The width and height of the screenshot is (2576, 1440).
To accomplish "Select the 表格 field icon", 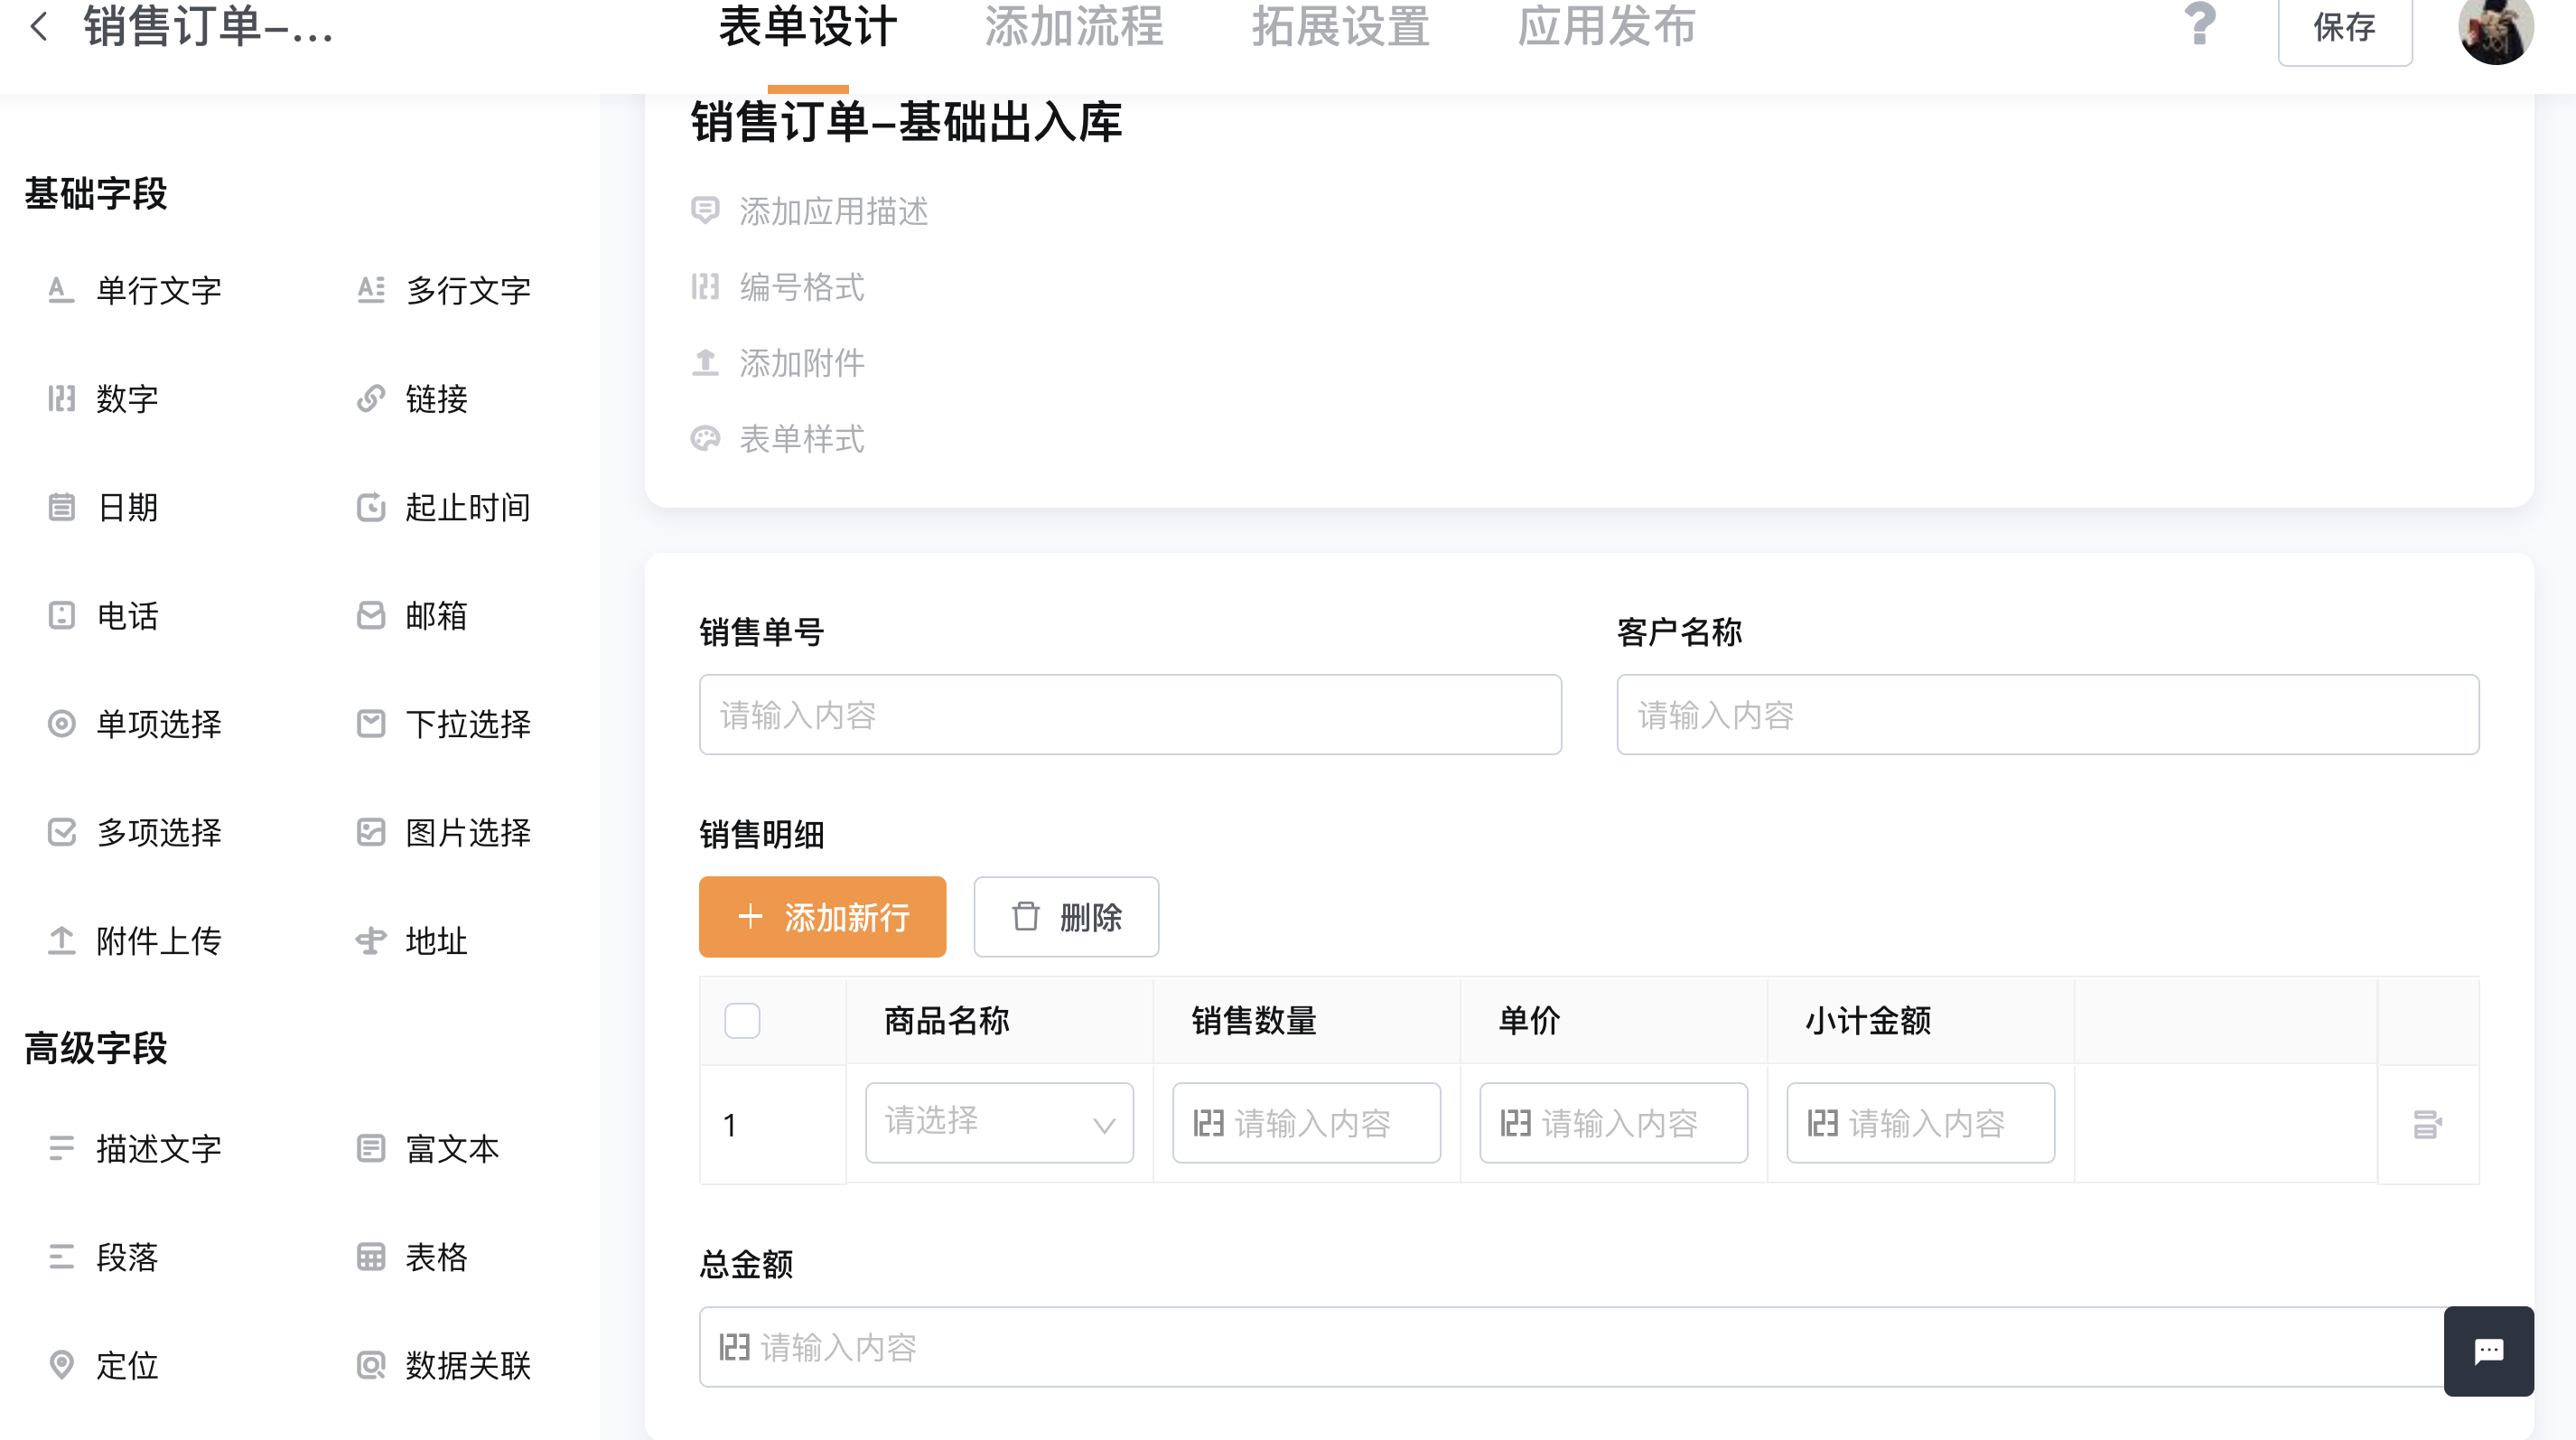I will 371,1257.
